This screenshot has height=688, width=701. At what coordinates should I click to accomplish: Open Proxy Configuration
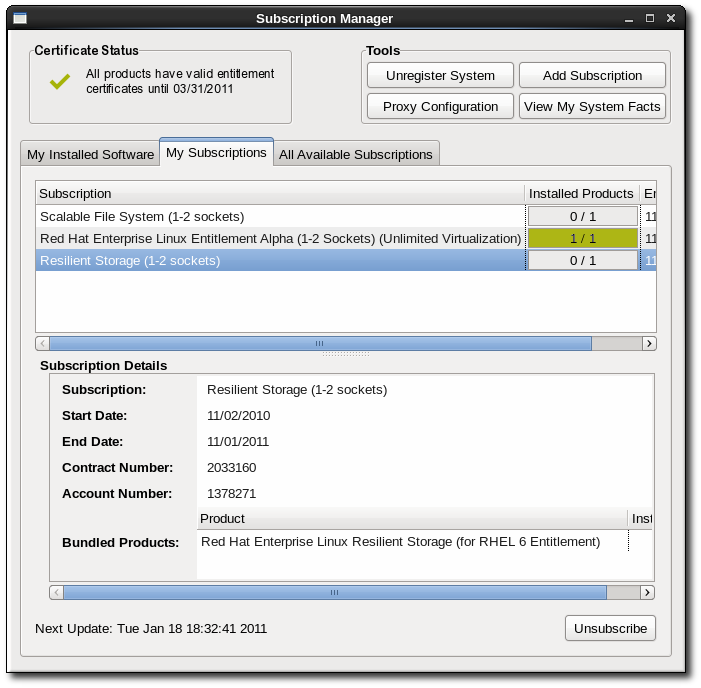click(x=440, y=106)
